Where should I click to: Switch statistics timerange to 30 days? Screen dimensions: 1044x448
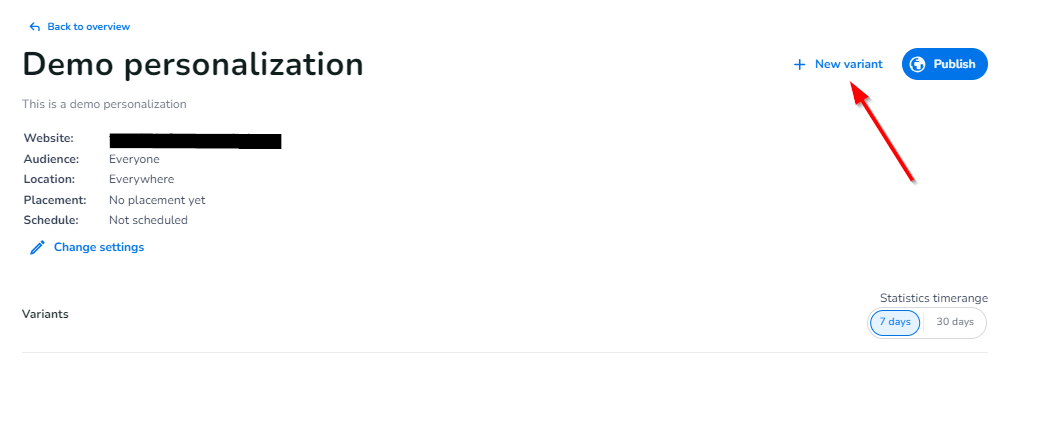[954, 322]
